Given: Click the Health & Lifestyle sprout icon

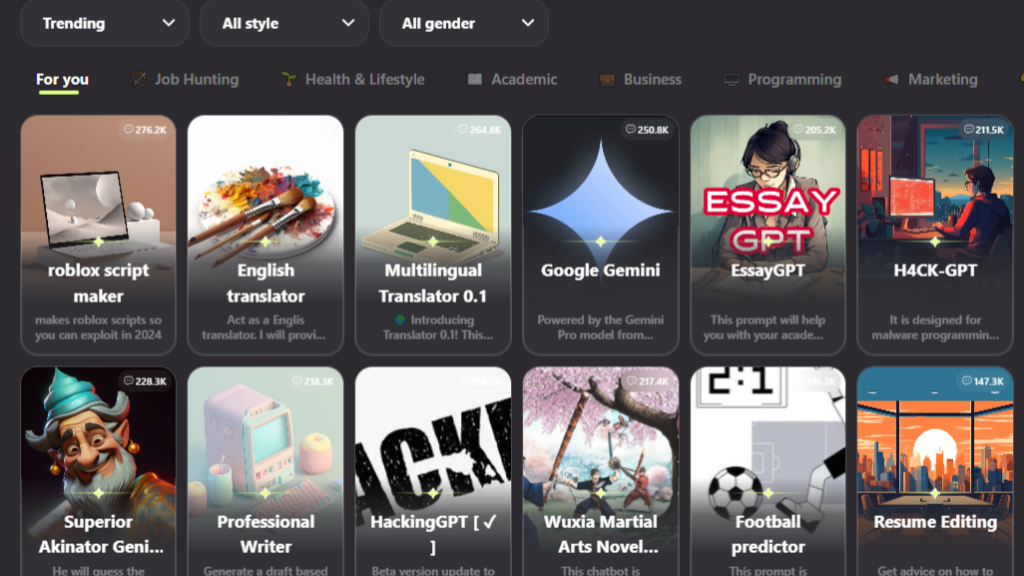Looking at the screenshot, I should [x=289, y=79].
